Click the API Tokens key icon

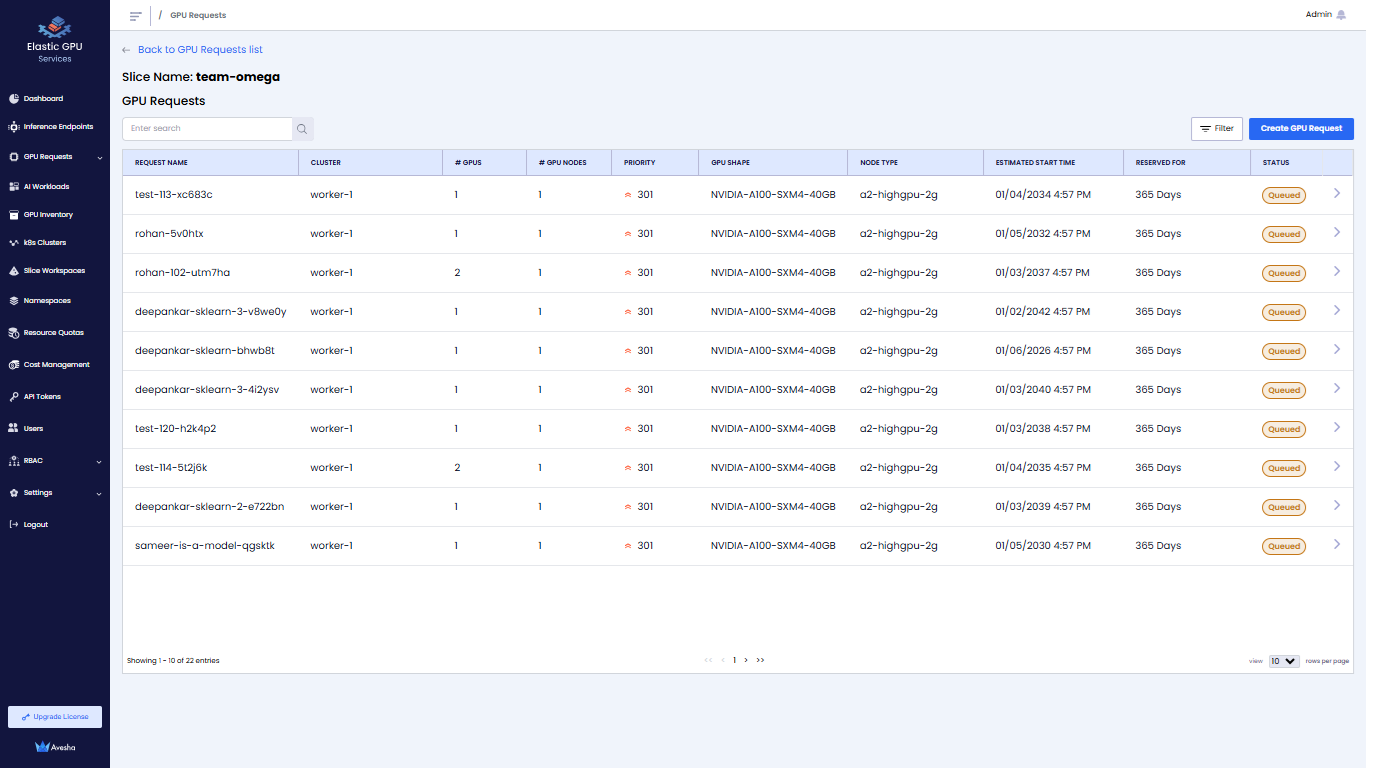pyautogui.click(x=14, y=397)
